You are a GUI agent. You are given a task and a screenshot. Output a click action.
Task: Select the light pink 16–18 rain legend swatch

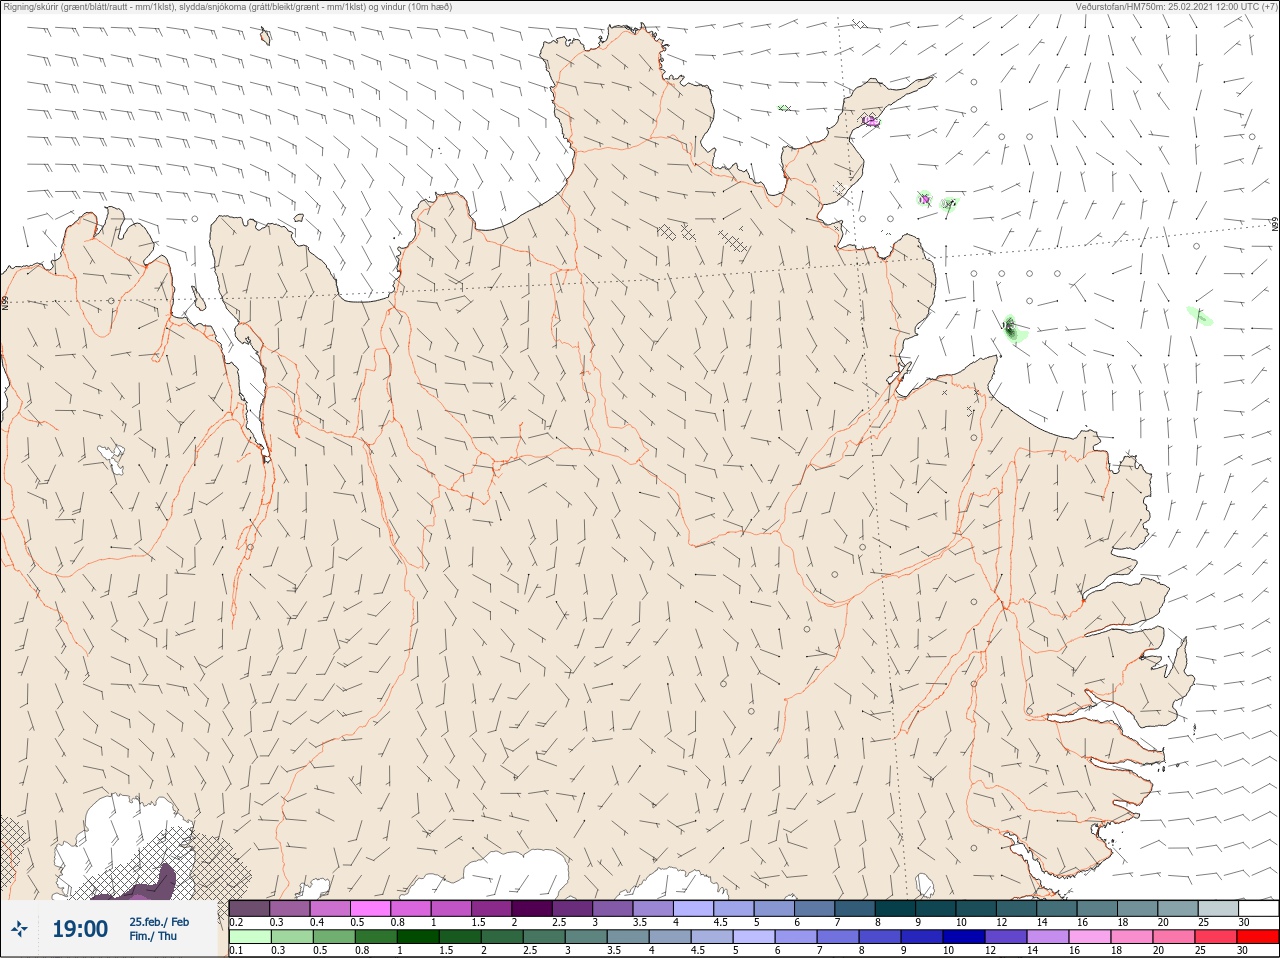click(x=1091, y=937)
